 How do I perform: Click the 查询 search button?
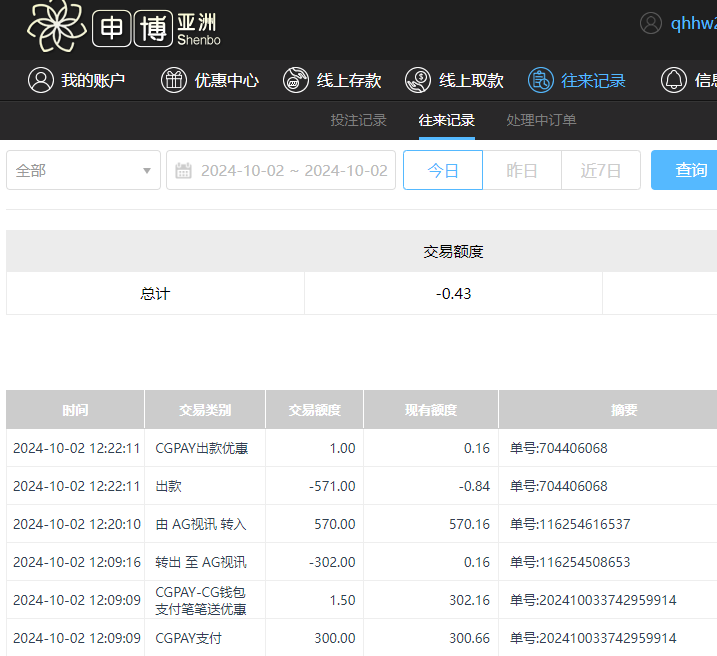point(688,170)
